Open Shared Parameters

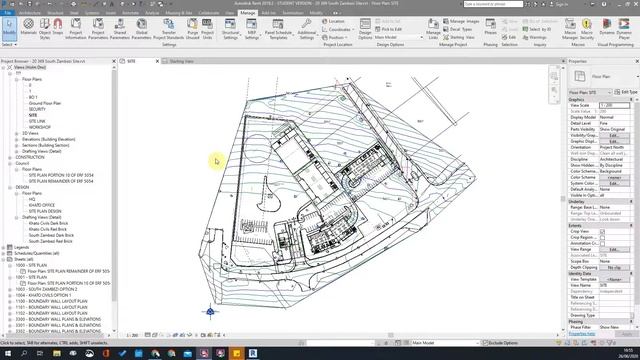pos(120,29)
